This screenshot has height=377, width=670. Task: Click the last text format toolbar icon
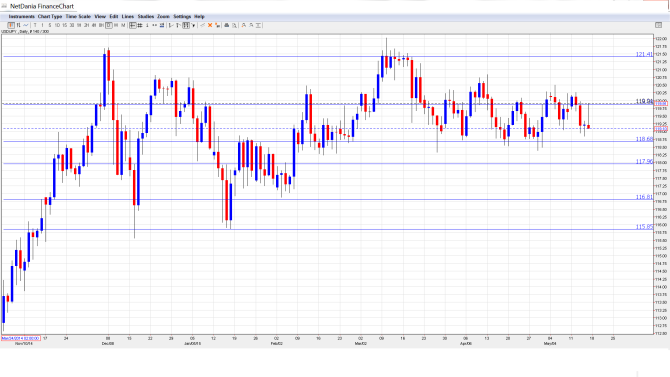(258, 25)
